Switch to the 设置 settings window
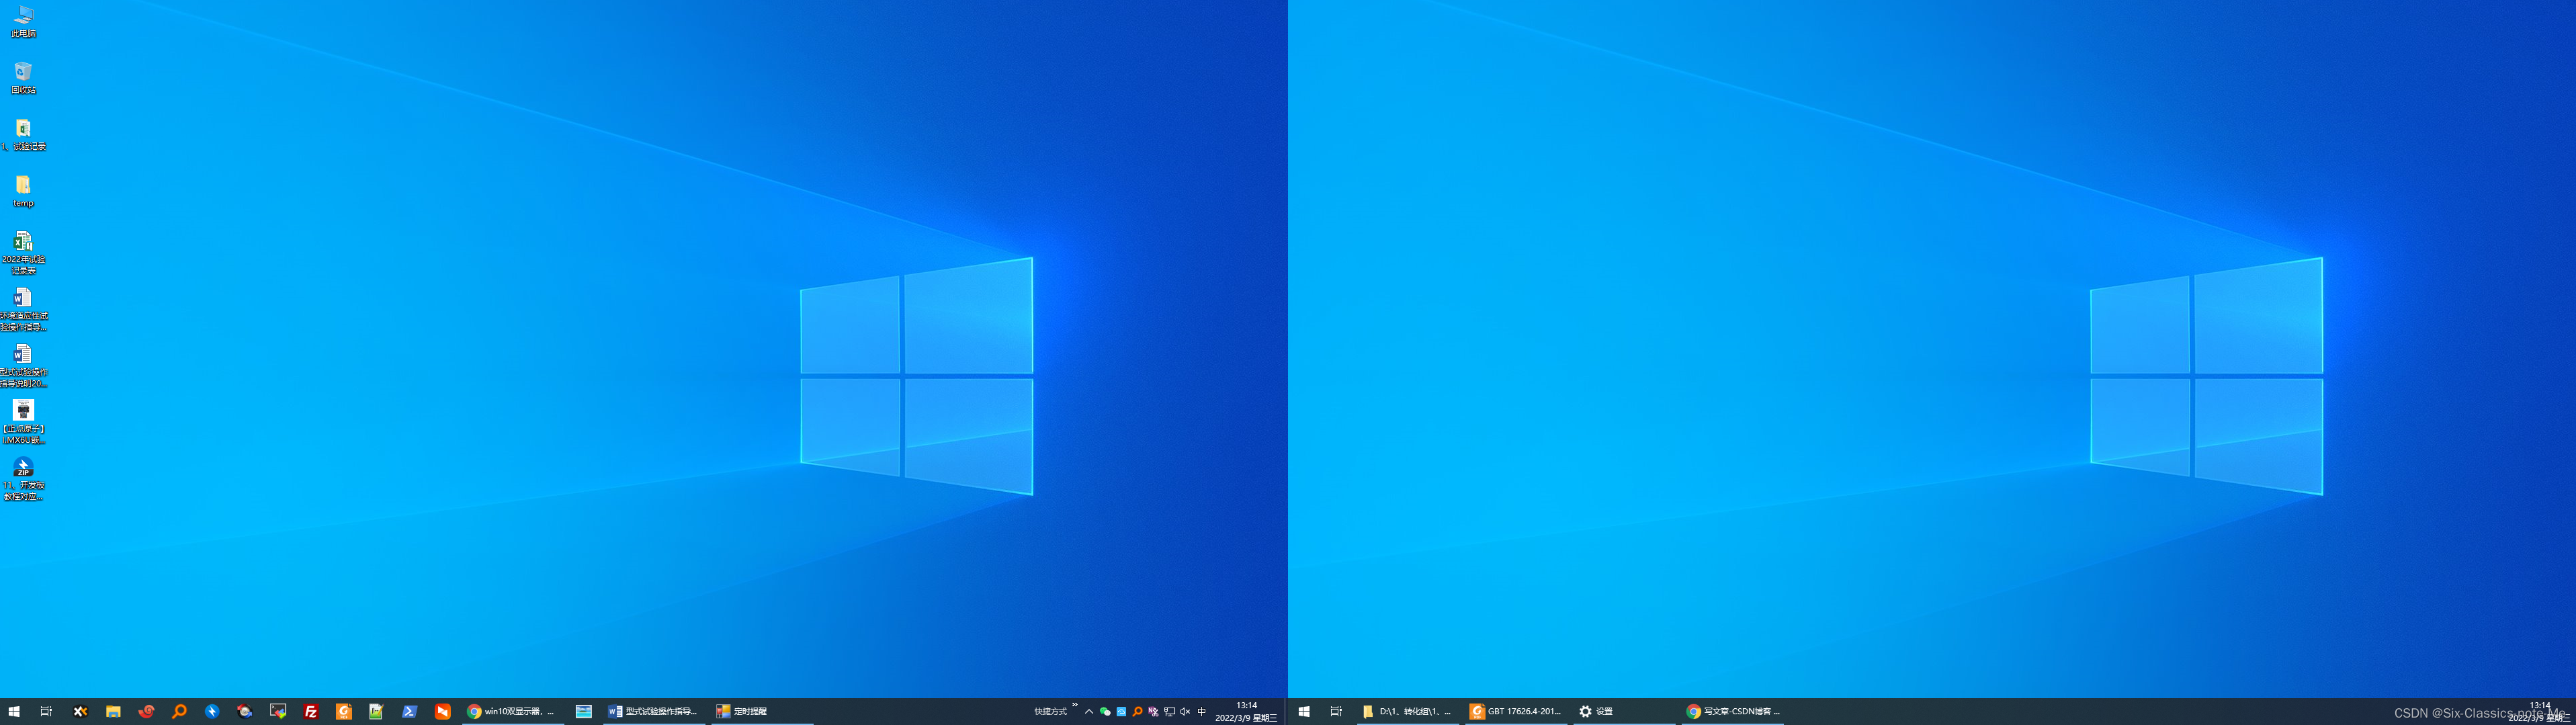 tap(1624, 711)
